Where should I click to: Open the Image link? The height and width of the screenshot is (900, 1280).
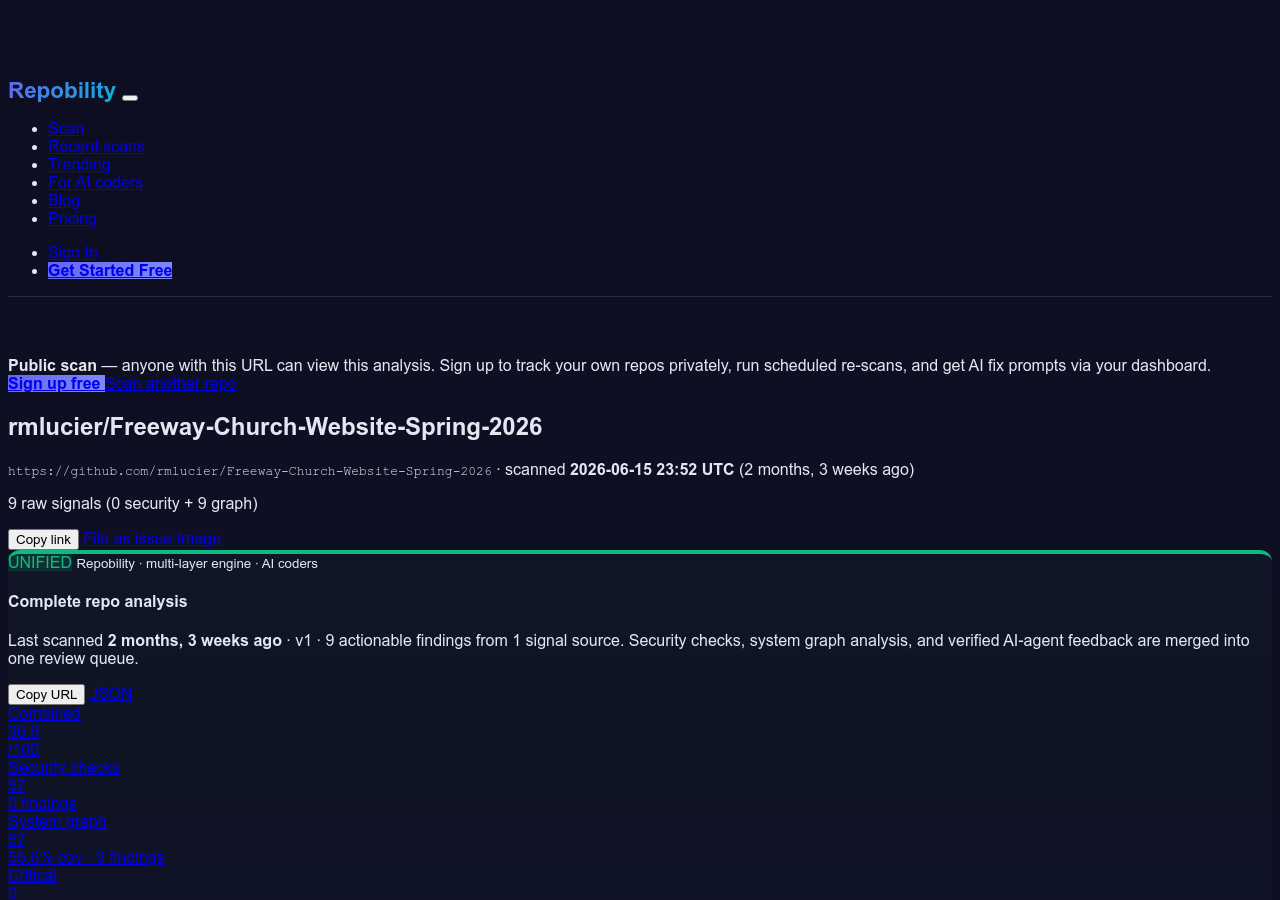(199, 538)
